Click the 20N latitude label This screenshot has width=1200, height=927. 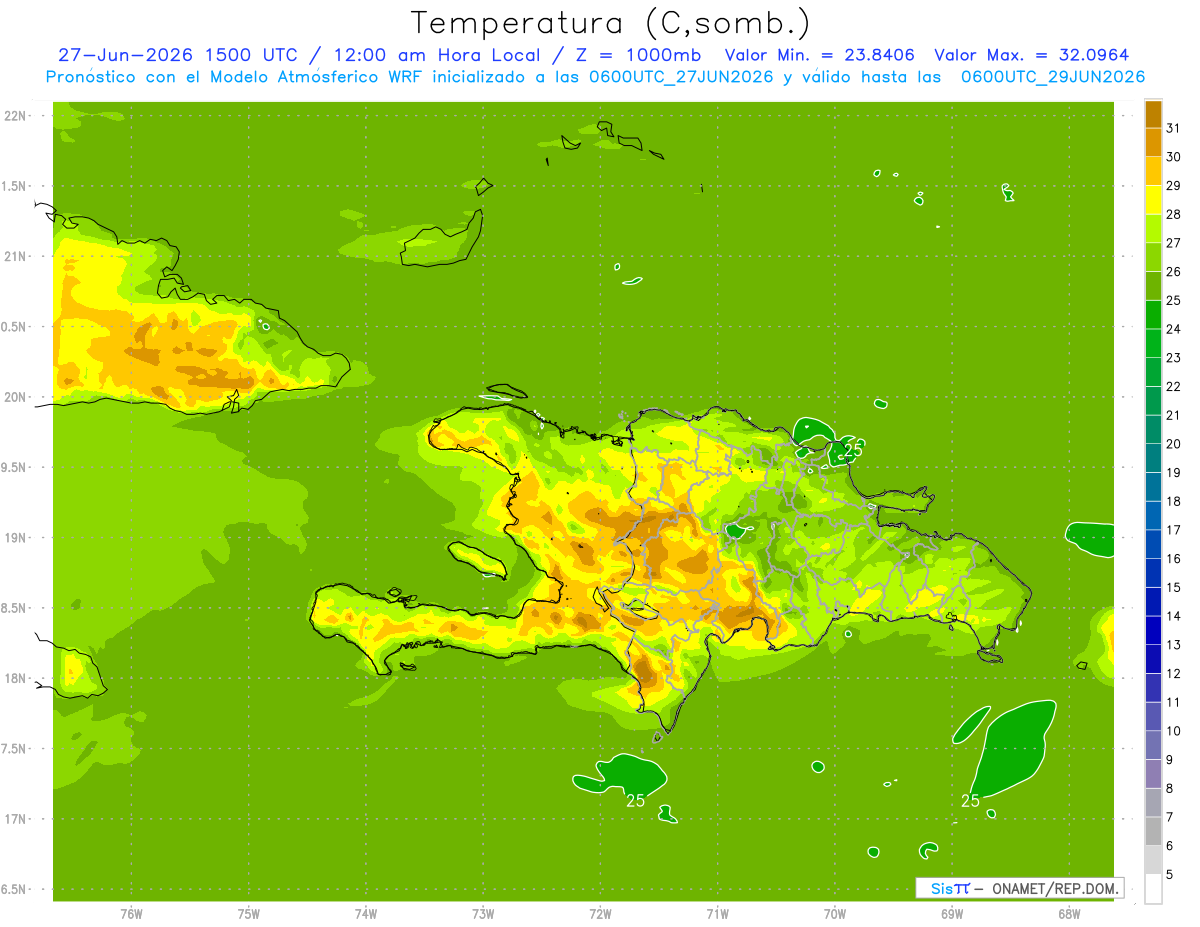tap(16, 397)
